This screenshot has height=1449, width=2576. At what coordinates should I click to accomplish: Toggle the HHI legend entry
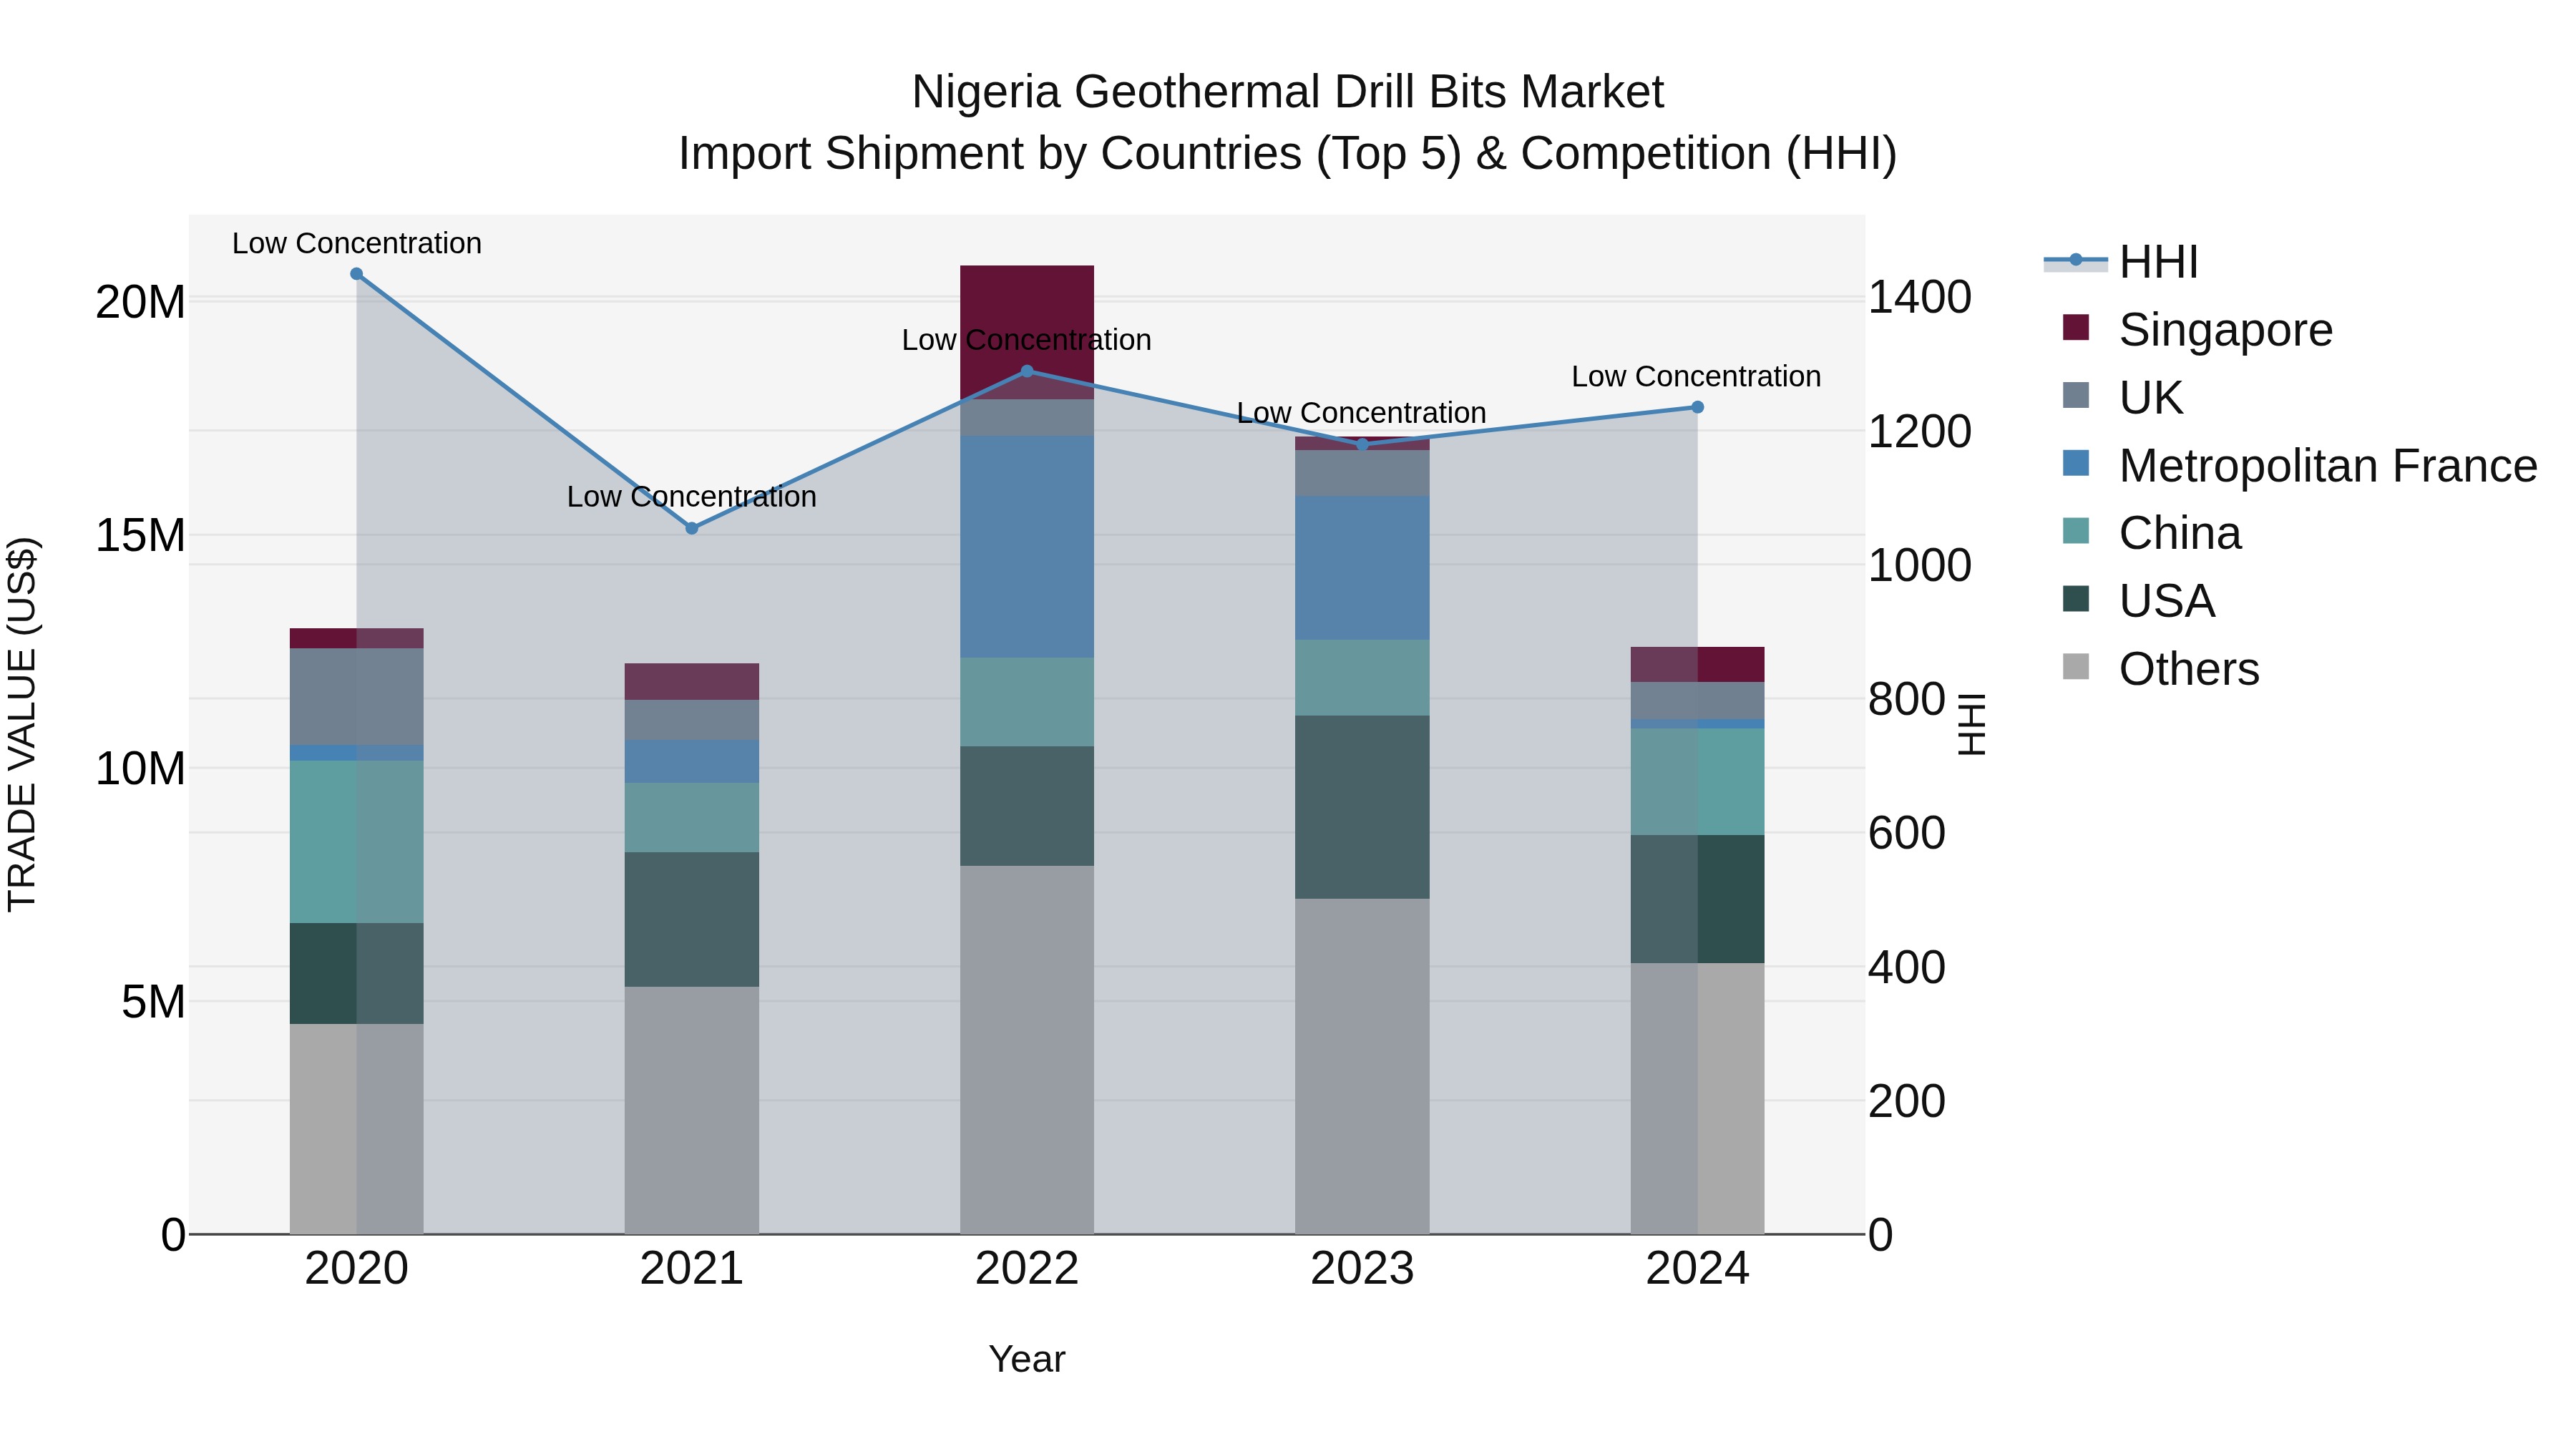coord(2121,262)
